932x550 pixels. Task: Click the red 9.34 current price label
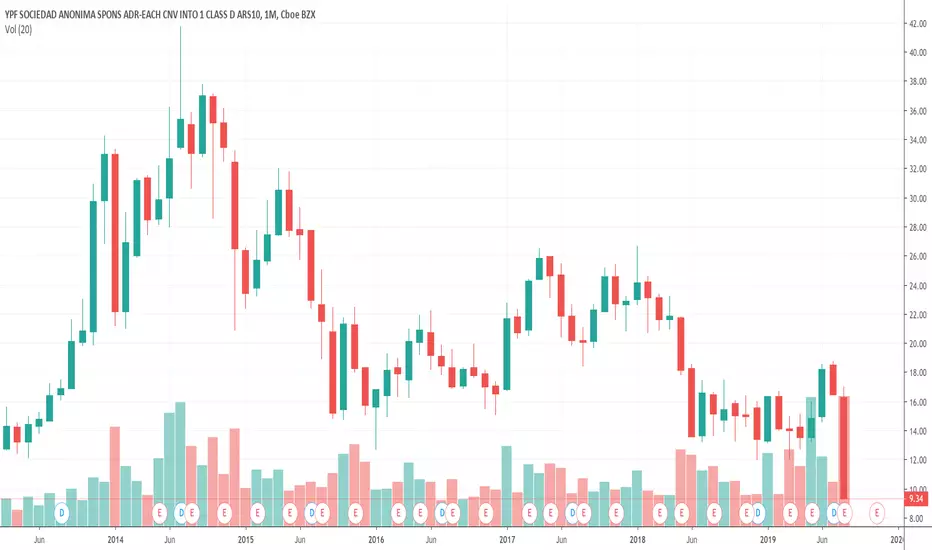[917, 499]
